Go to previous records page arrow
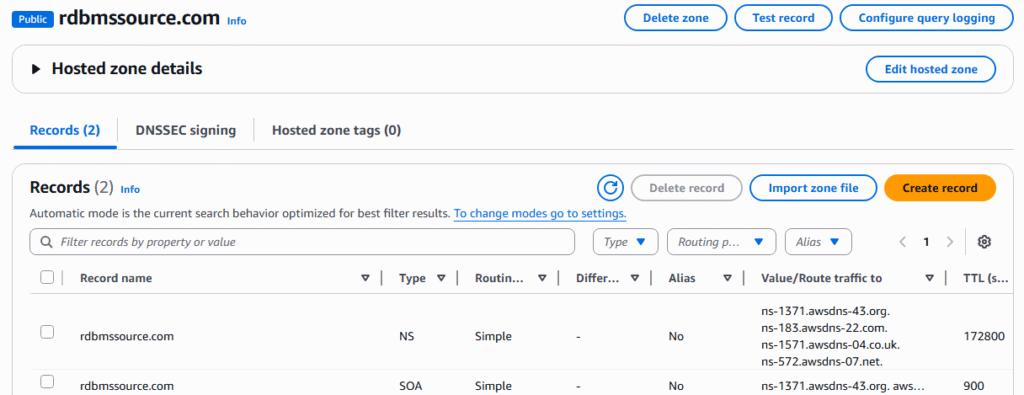The width and height of the screenshot is (1024, 395). tap(903, 242)
